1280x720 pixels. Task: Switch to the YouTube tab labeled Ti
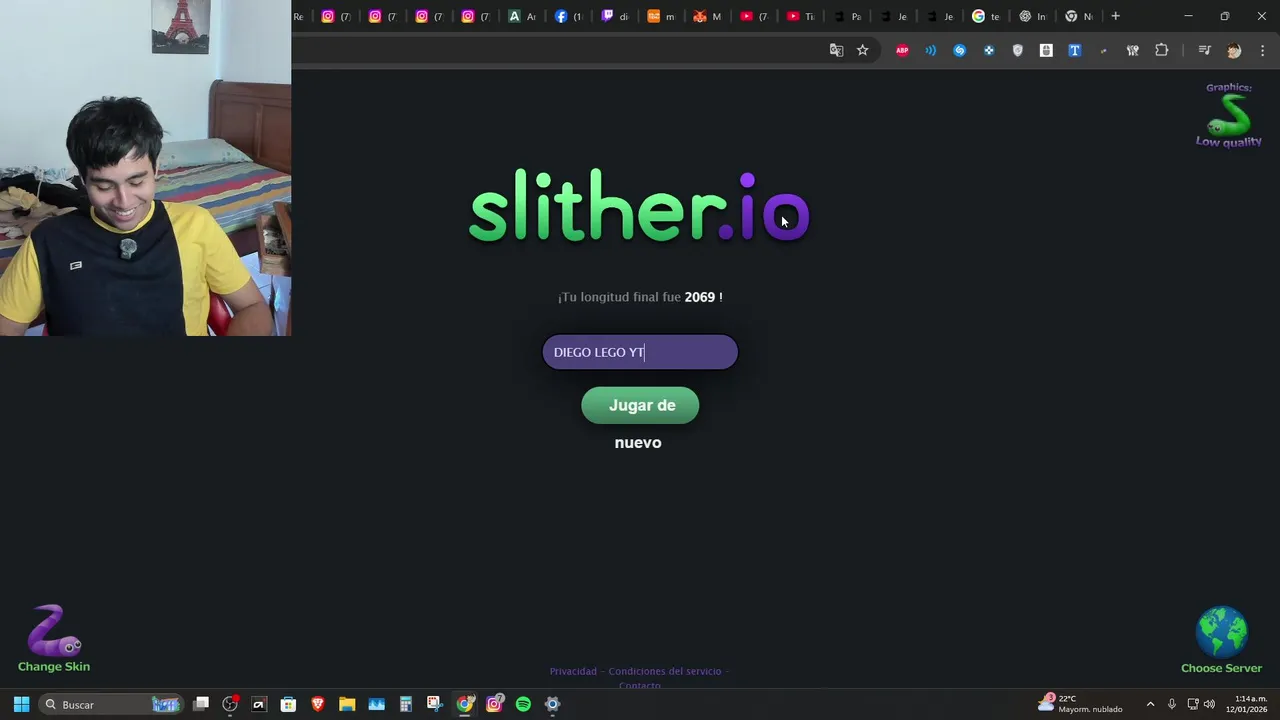[x=800, y=16]
